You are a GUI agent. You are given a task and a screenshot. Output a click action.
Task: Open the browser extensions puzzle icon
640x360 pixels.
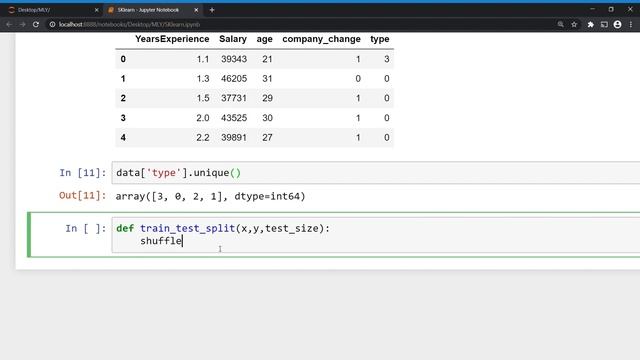click(x=591, y=24)
